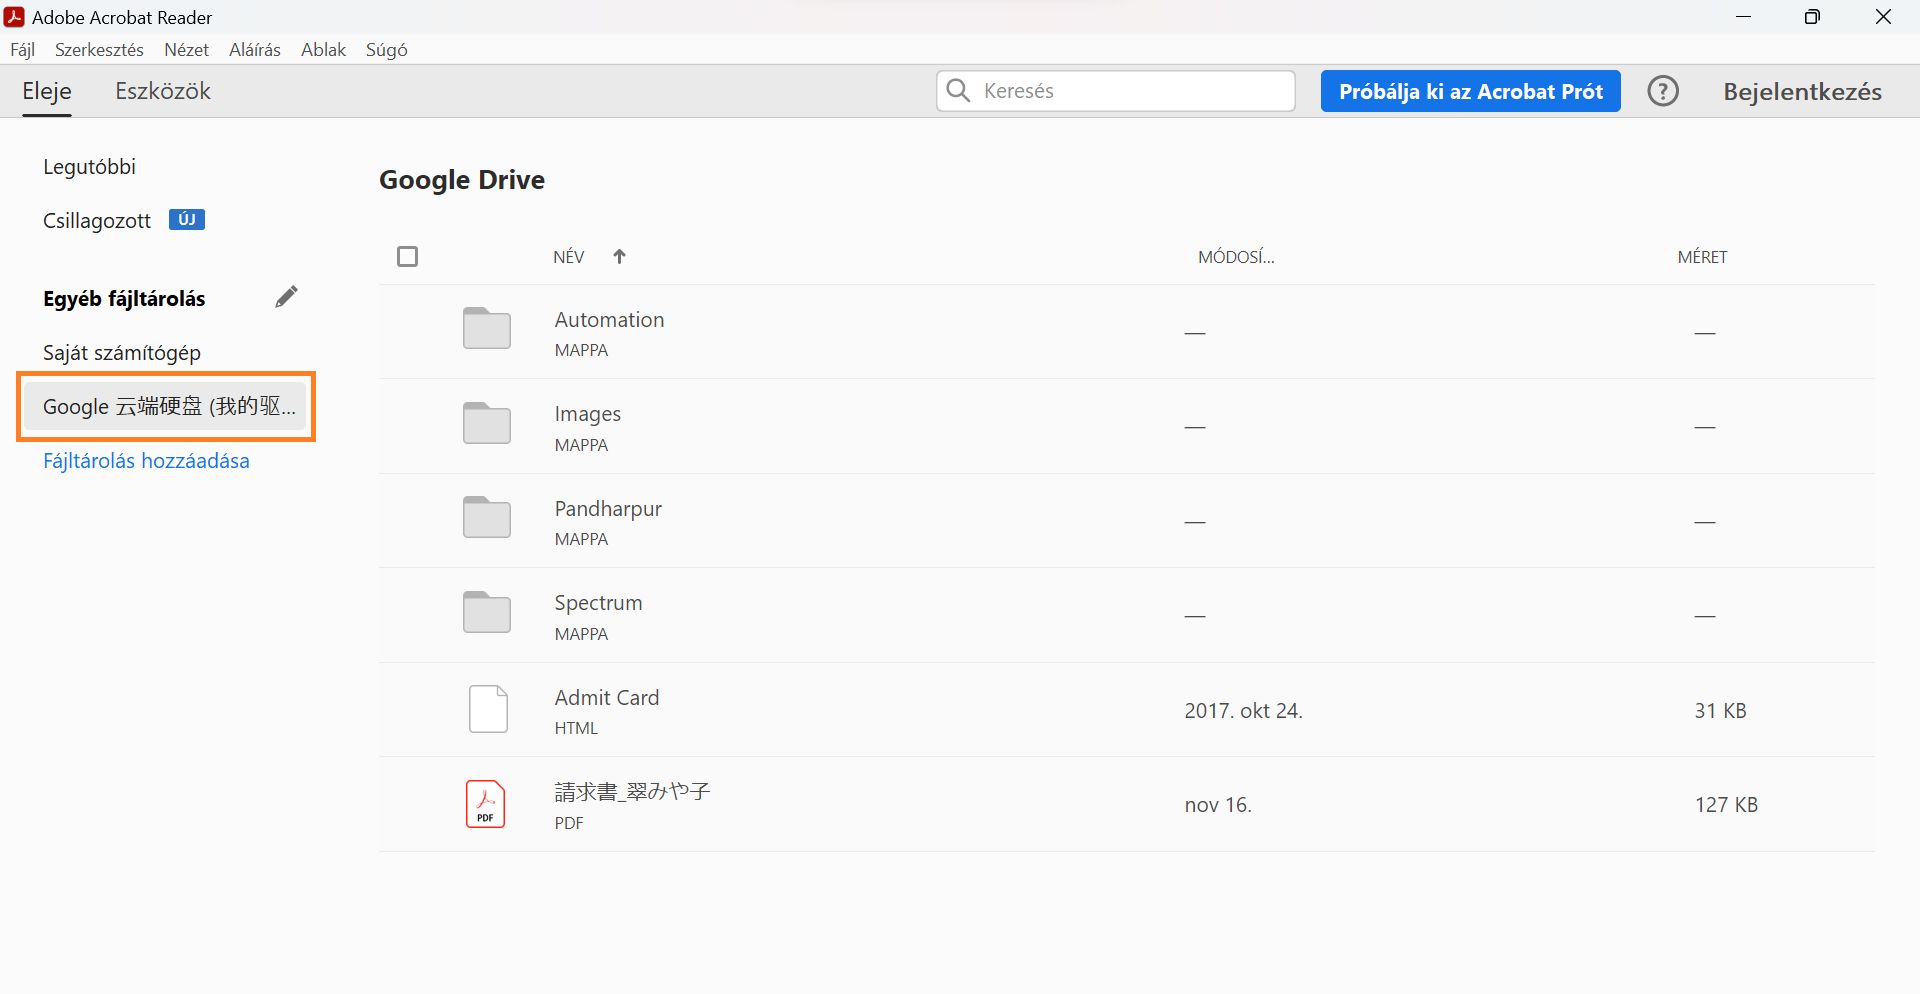The image size is (1920, 994).
Task: Click the Adobe Acrobat logo in title bar
Action: 14,16
